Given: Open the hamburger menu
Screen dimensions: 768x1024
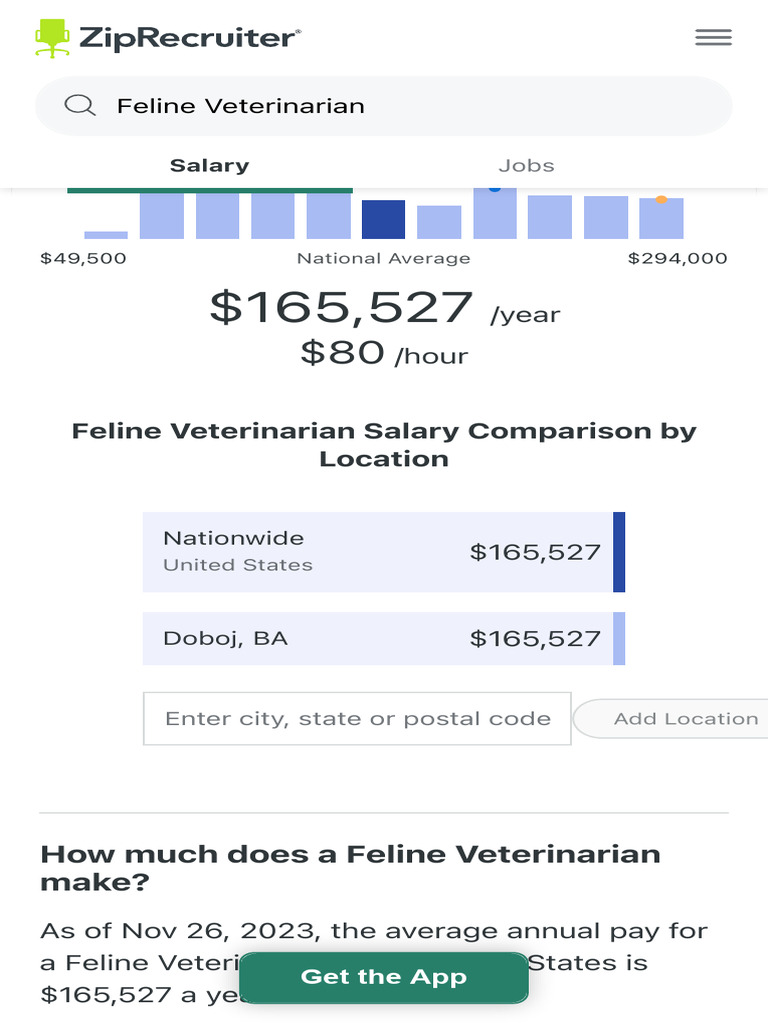Looking at the screenshot, I should click(x=713, y=38).
